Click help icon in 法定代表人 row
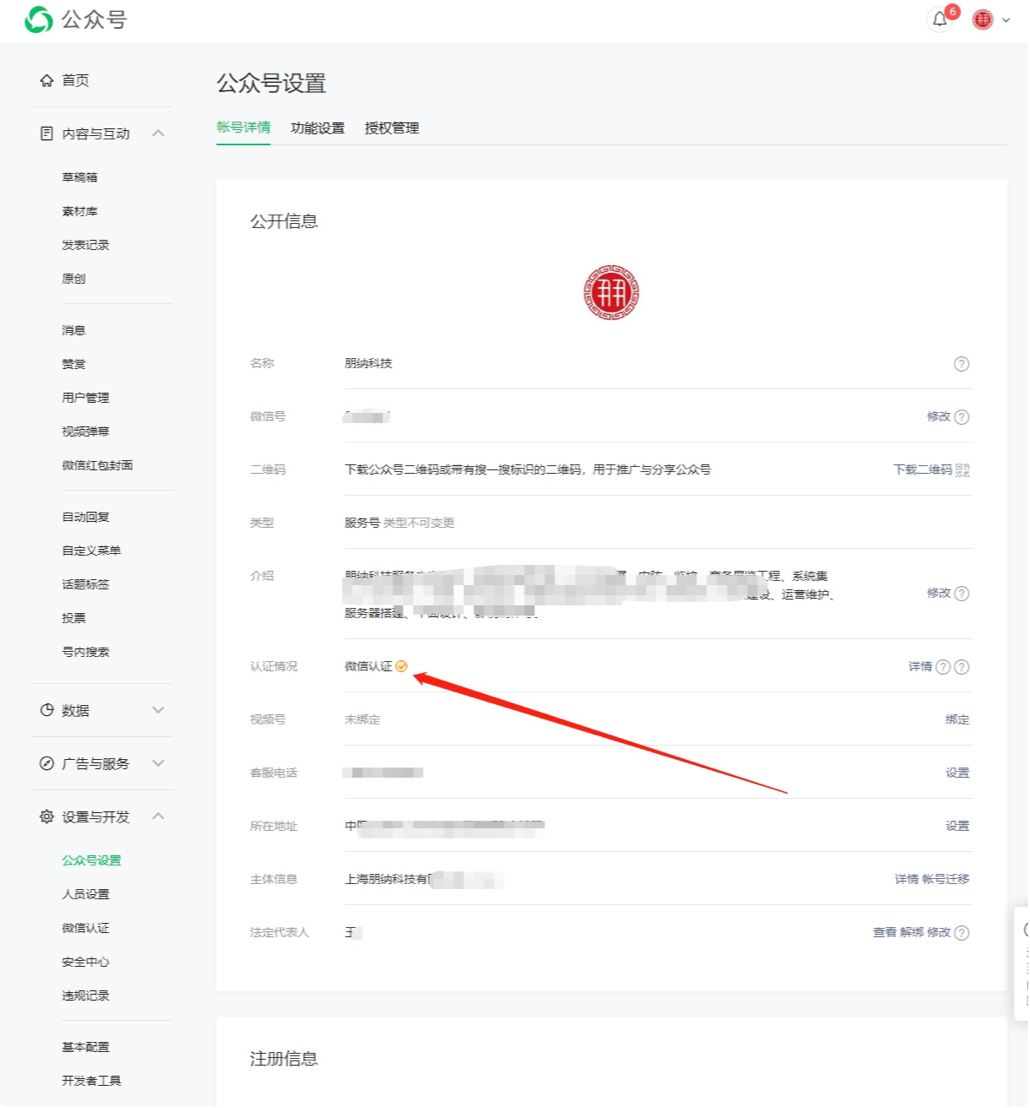The width and height of the screenshot is (1030, 1108). click(x=961, y=933)
